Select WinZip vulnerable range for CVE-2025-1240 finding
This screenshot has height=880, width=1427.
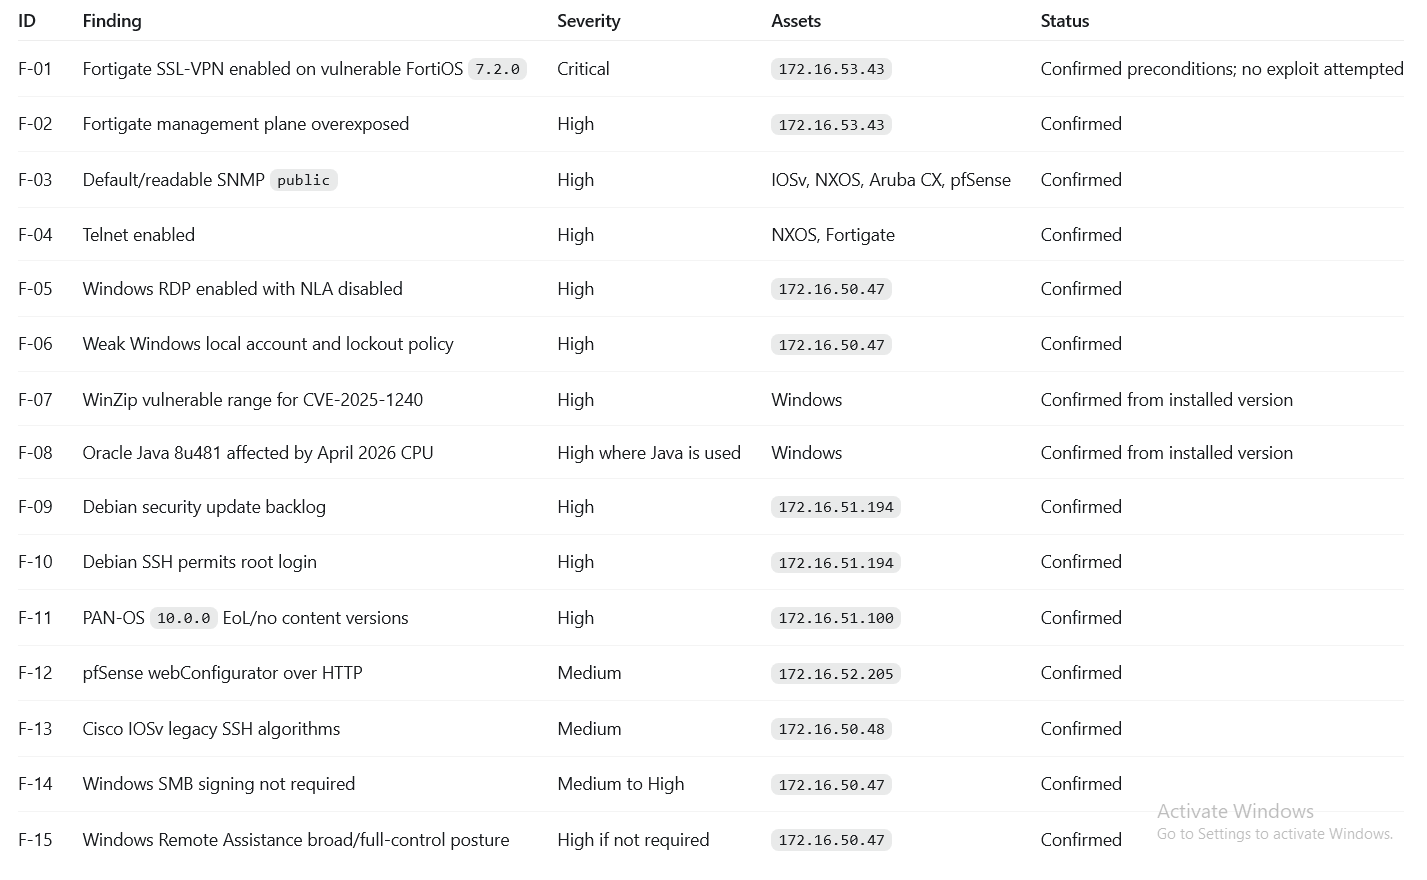252,400
